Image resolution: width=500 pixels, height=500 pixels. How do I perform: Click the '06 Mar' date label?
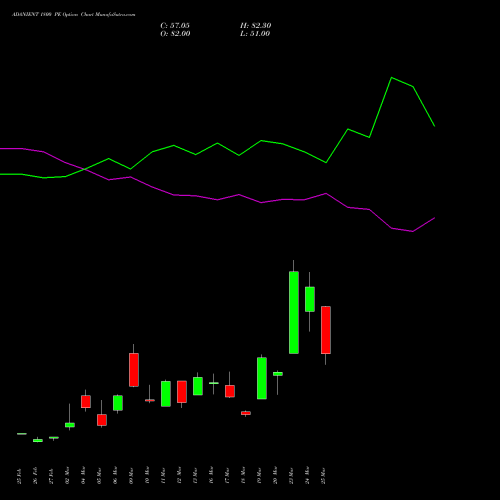tap(115, 476)
